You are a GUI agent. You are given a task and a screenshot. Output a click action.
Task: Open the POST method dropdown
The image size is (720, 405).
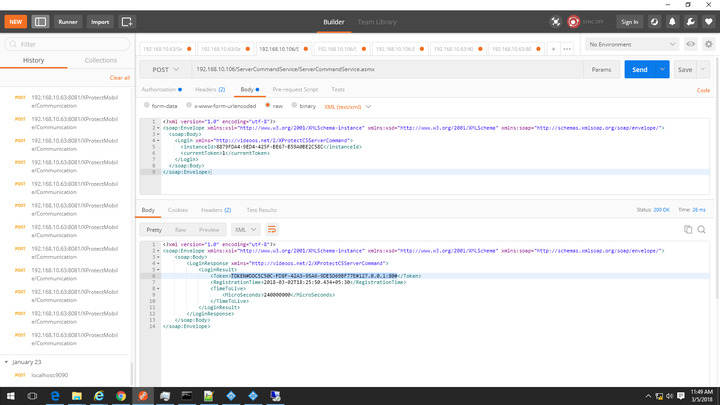click(x=165, y=70)
